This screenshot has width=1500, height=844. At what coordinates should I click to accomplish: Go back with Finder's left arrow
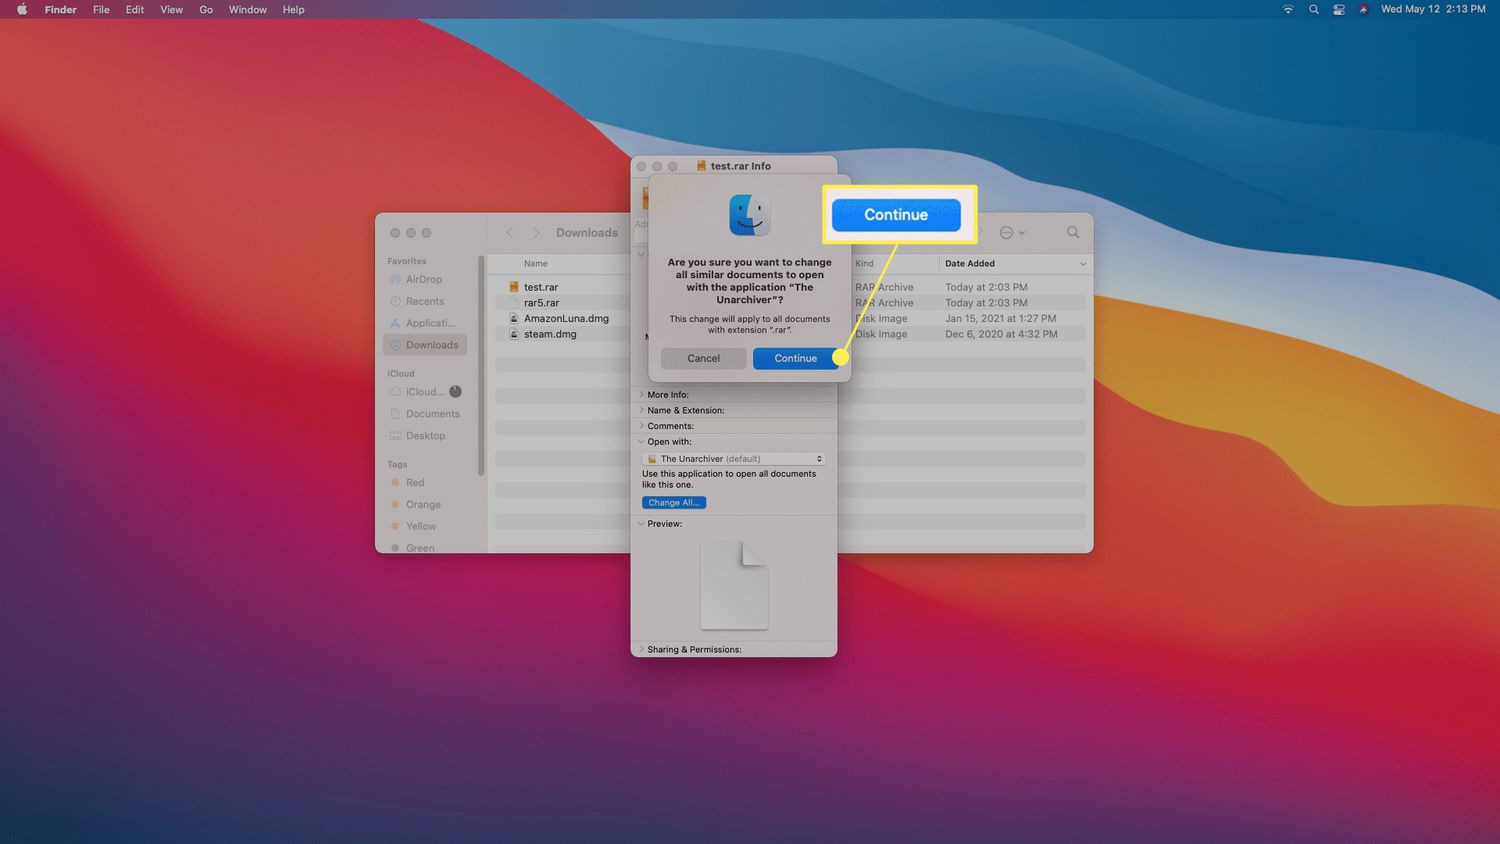pos(509,233)
